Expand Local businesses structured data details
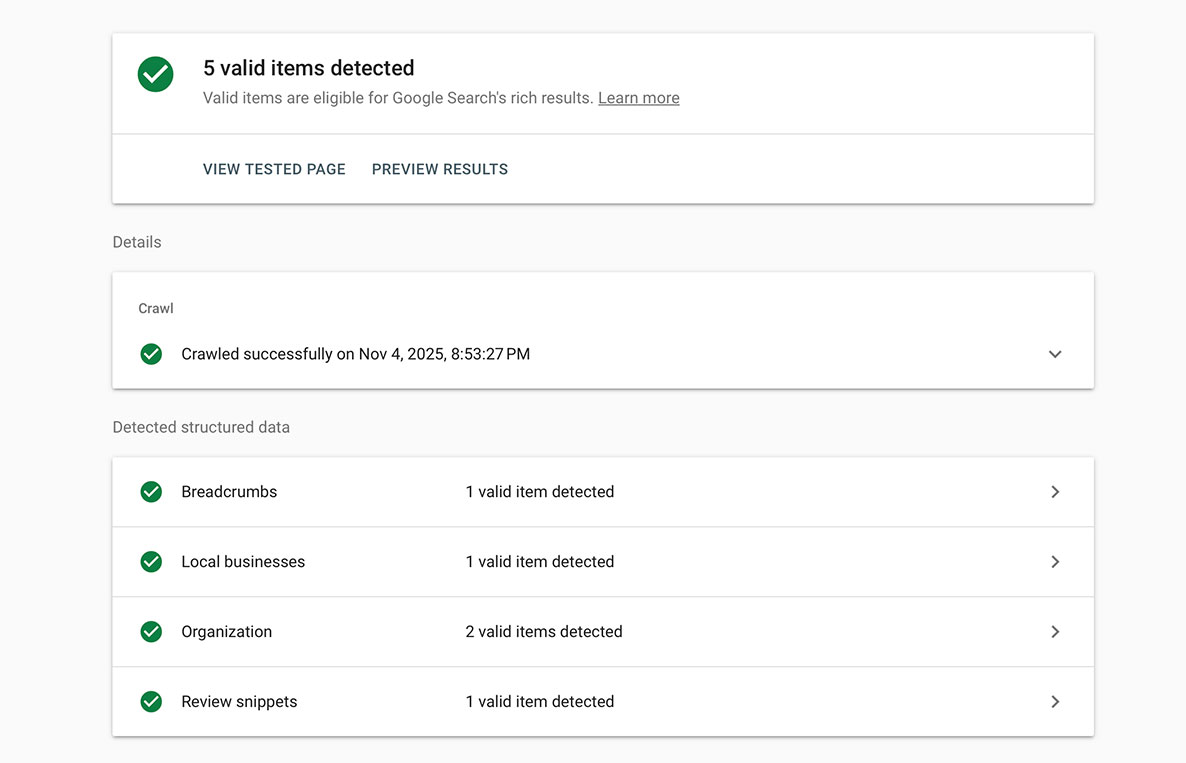 point(1055,561)
